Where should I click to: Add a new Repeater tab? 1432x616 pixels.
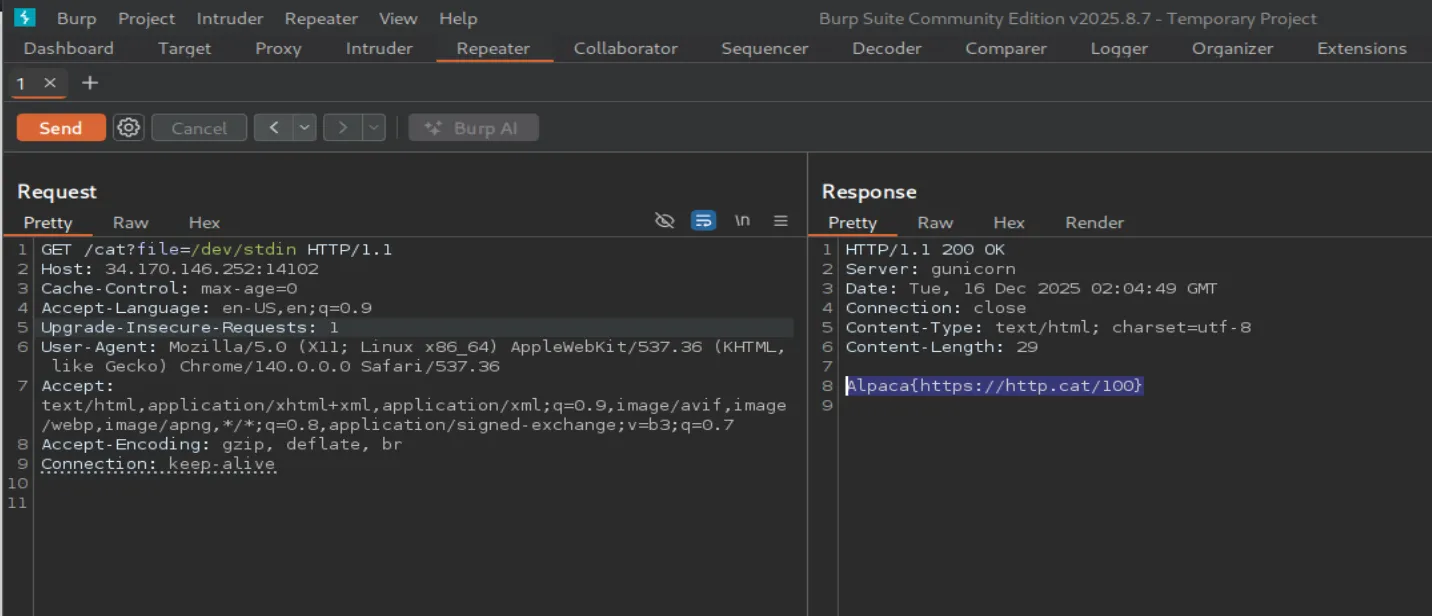[x=90, y=83]
